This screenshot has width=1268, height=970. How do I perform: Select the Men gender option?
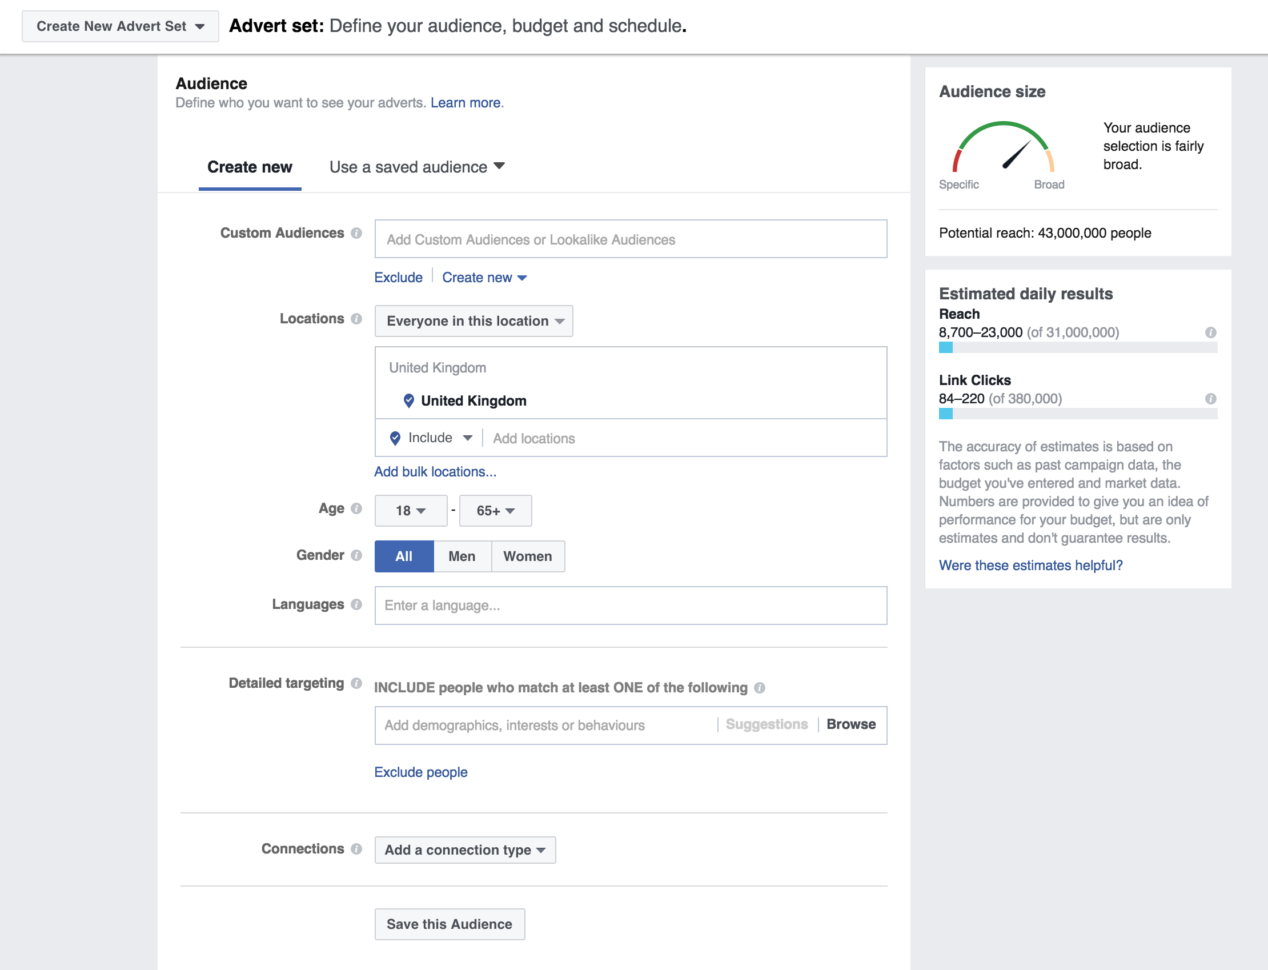[x=462, y=556]
